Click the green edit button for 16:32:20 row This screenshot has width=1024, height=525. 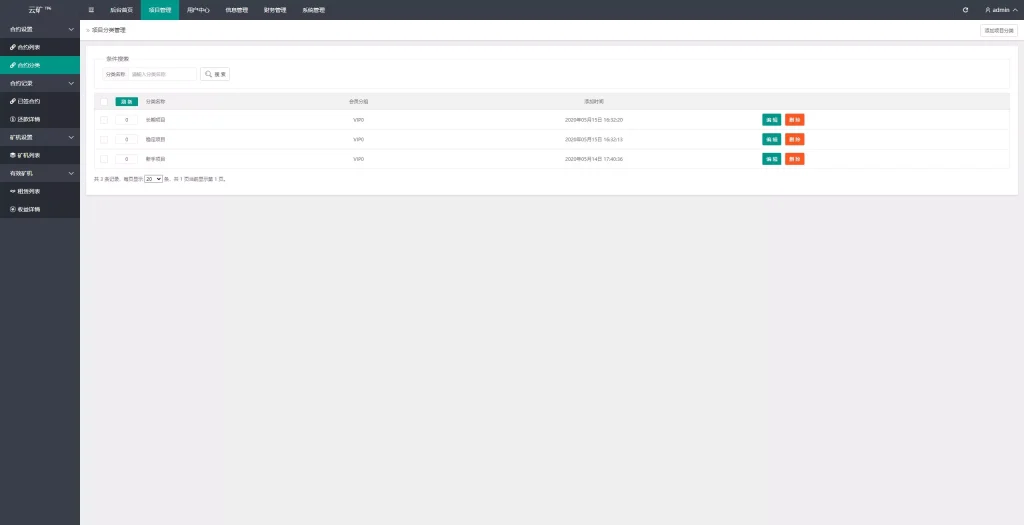[771, 120]
